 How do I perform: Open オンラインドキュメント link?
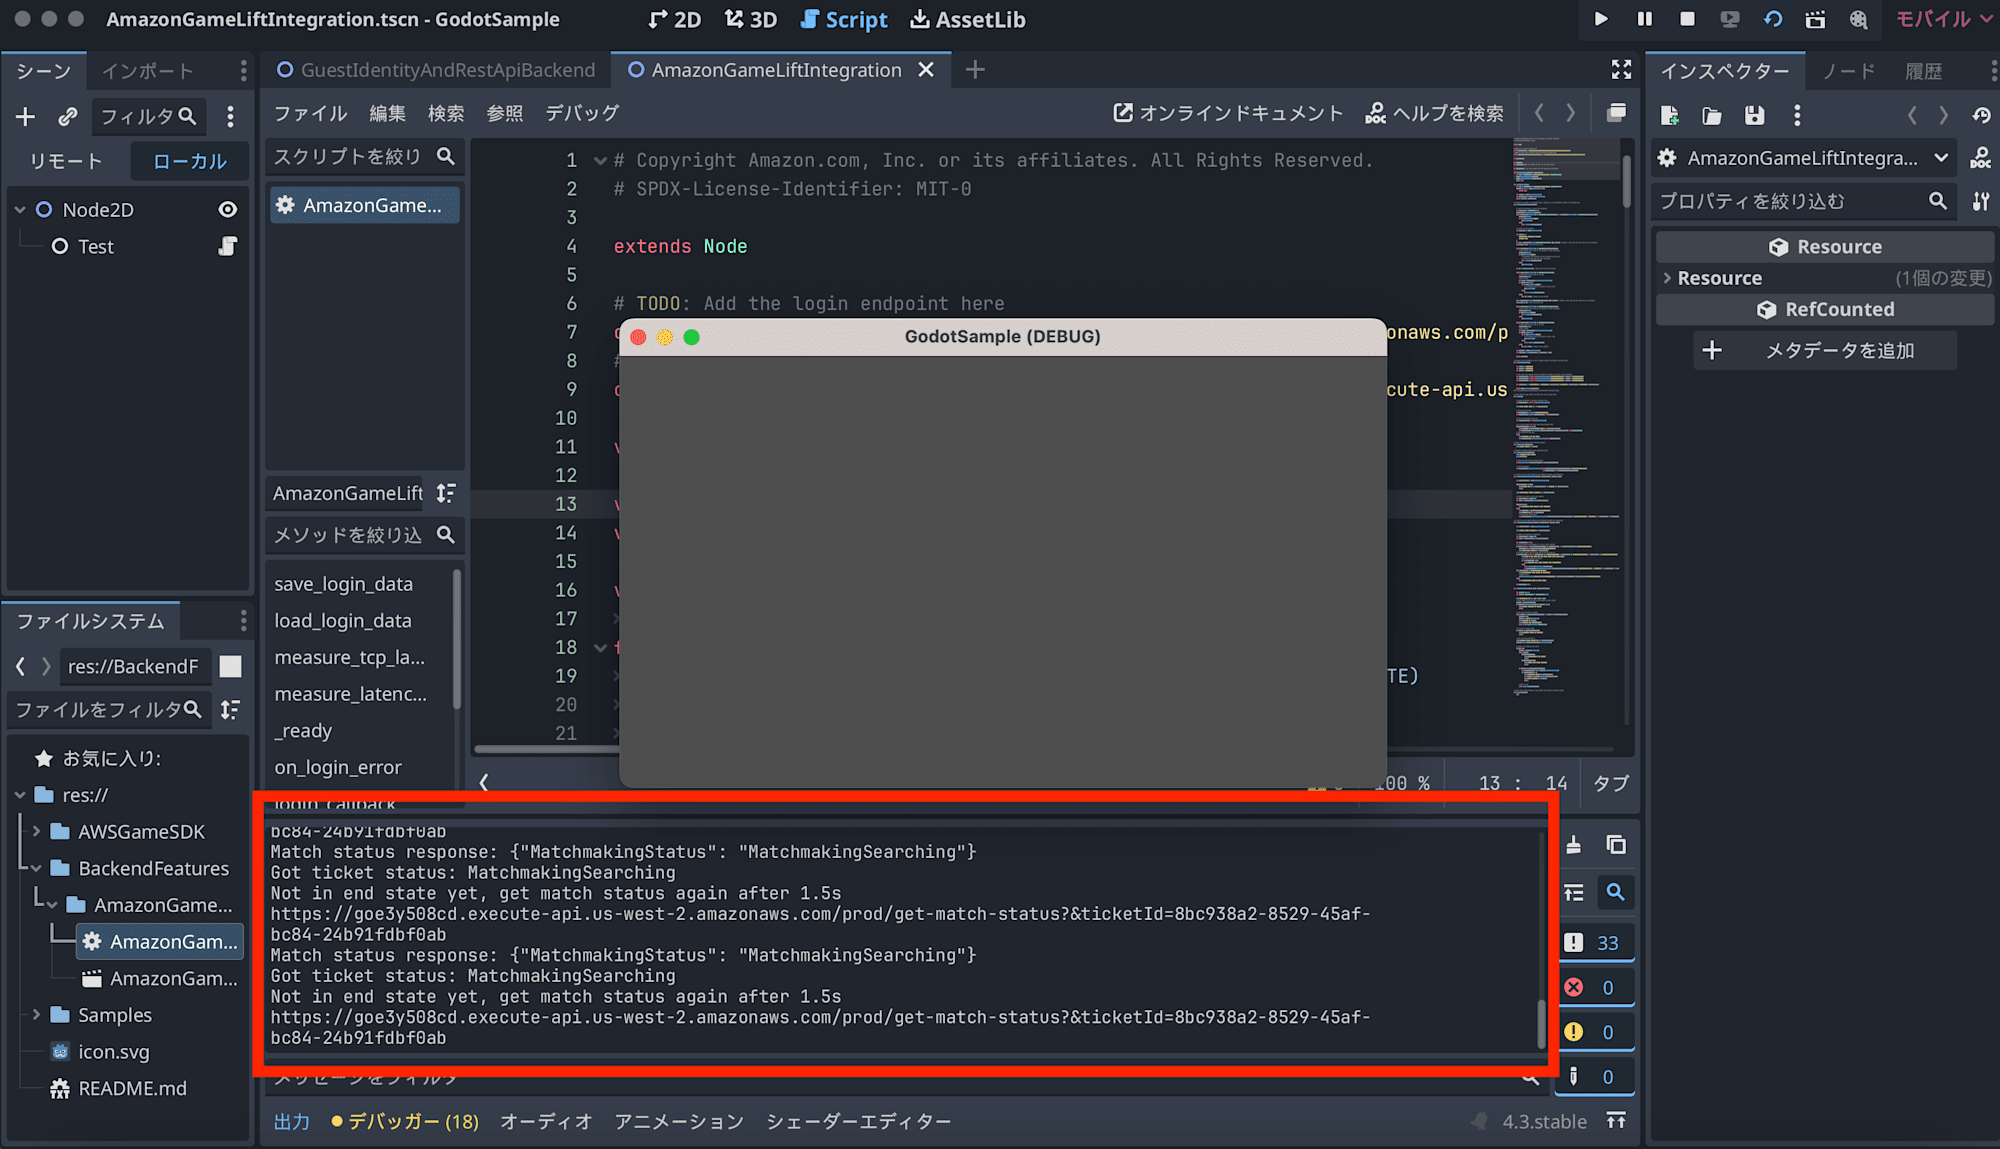[1228, 113]
